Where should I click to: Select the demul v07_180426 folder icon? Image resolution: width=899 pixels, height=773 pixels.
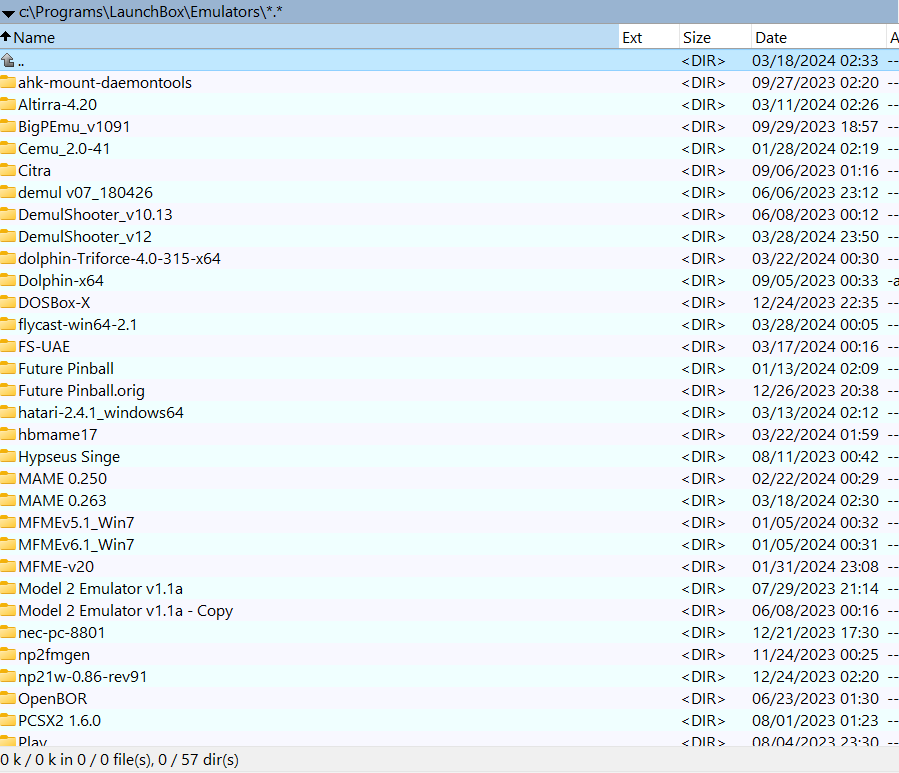coord(8,192)
